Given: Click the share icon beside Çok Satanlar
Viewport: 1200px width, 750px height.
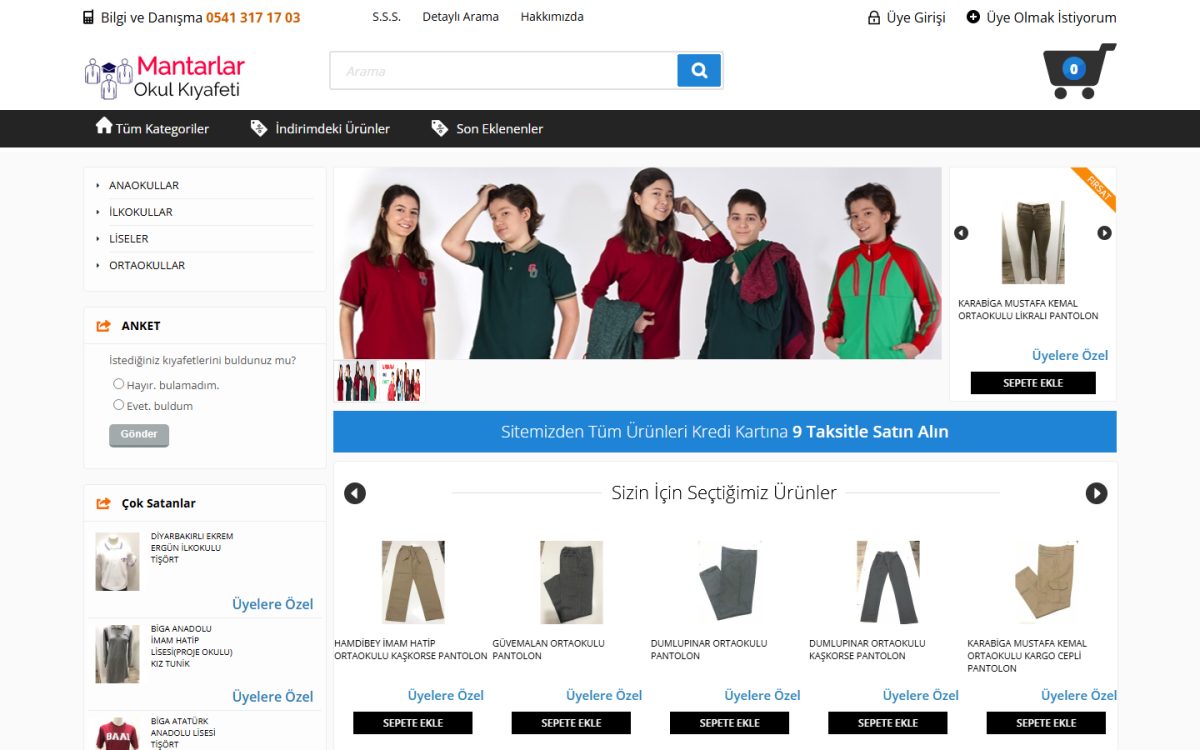Looking at the screenshot, I should 103,503.
